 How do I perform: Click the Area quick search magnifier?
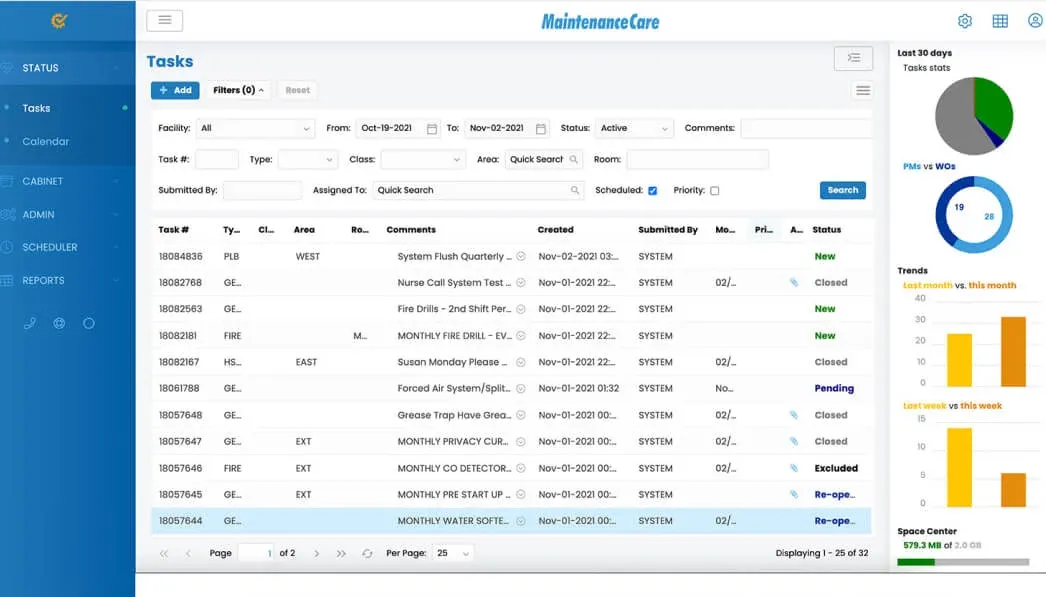coord(573,159)
